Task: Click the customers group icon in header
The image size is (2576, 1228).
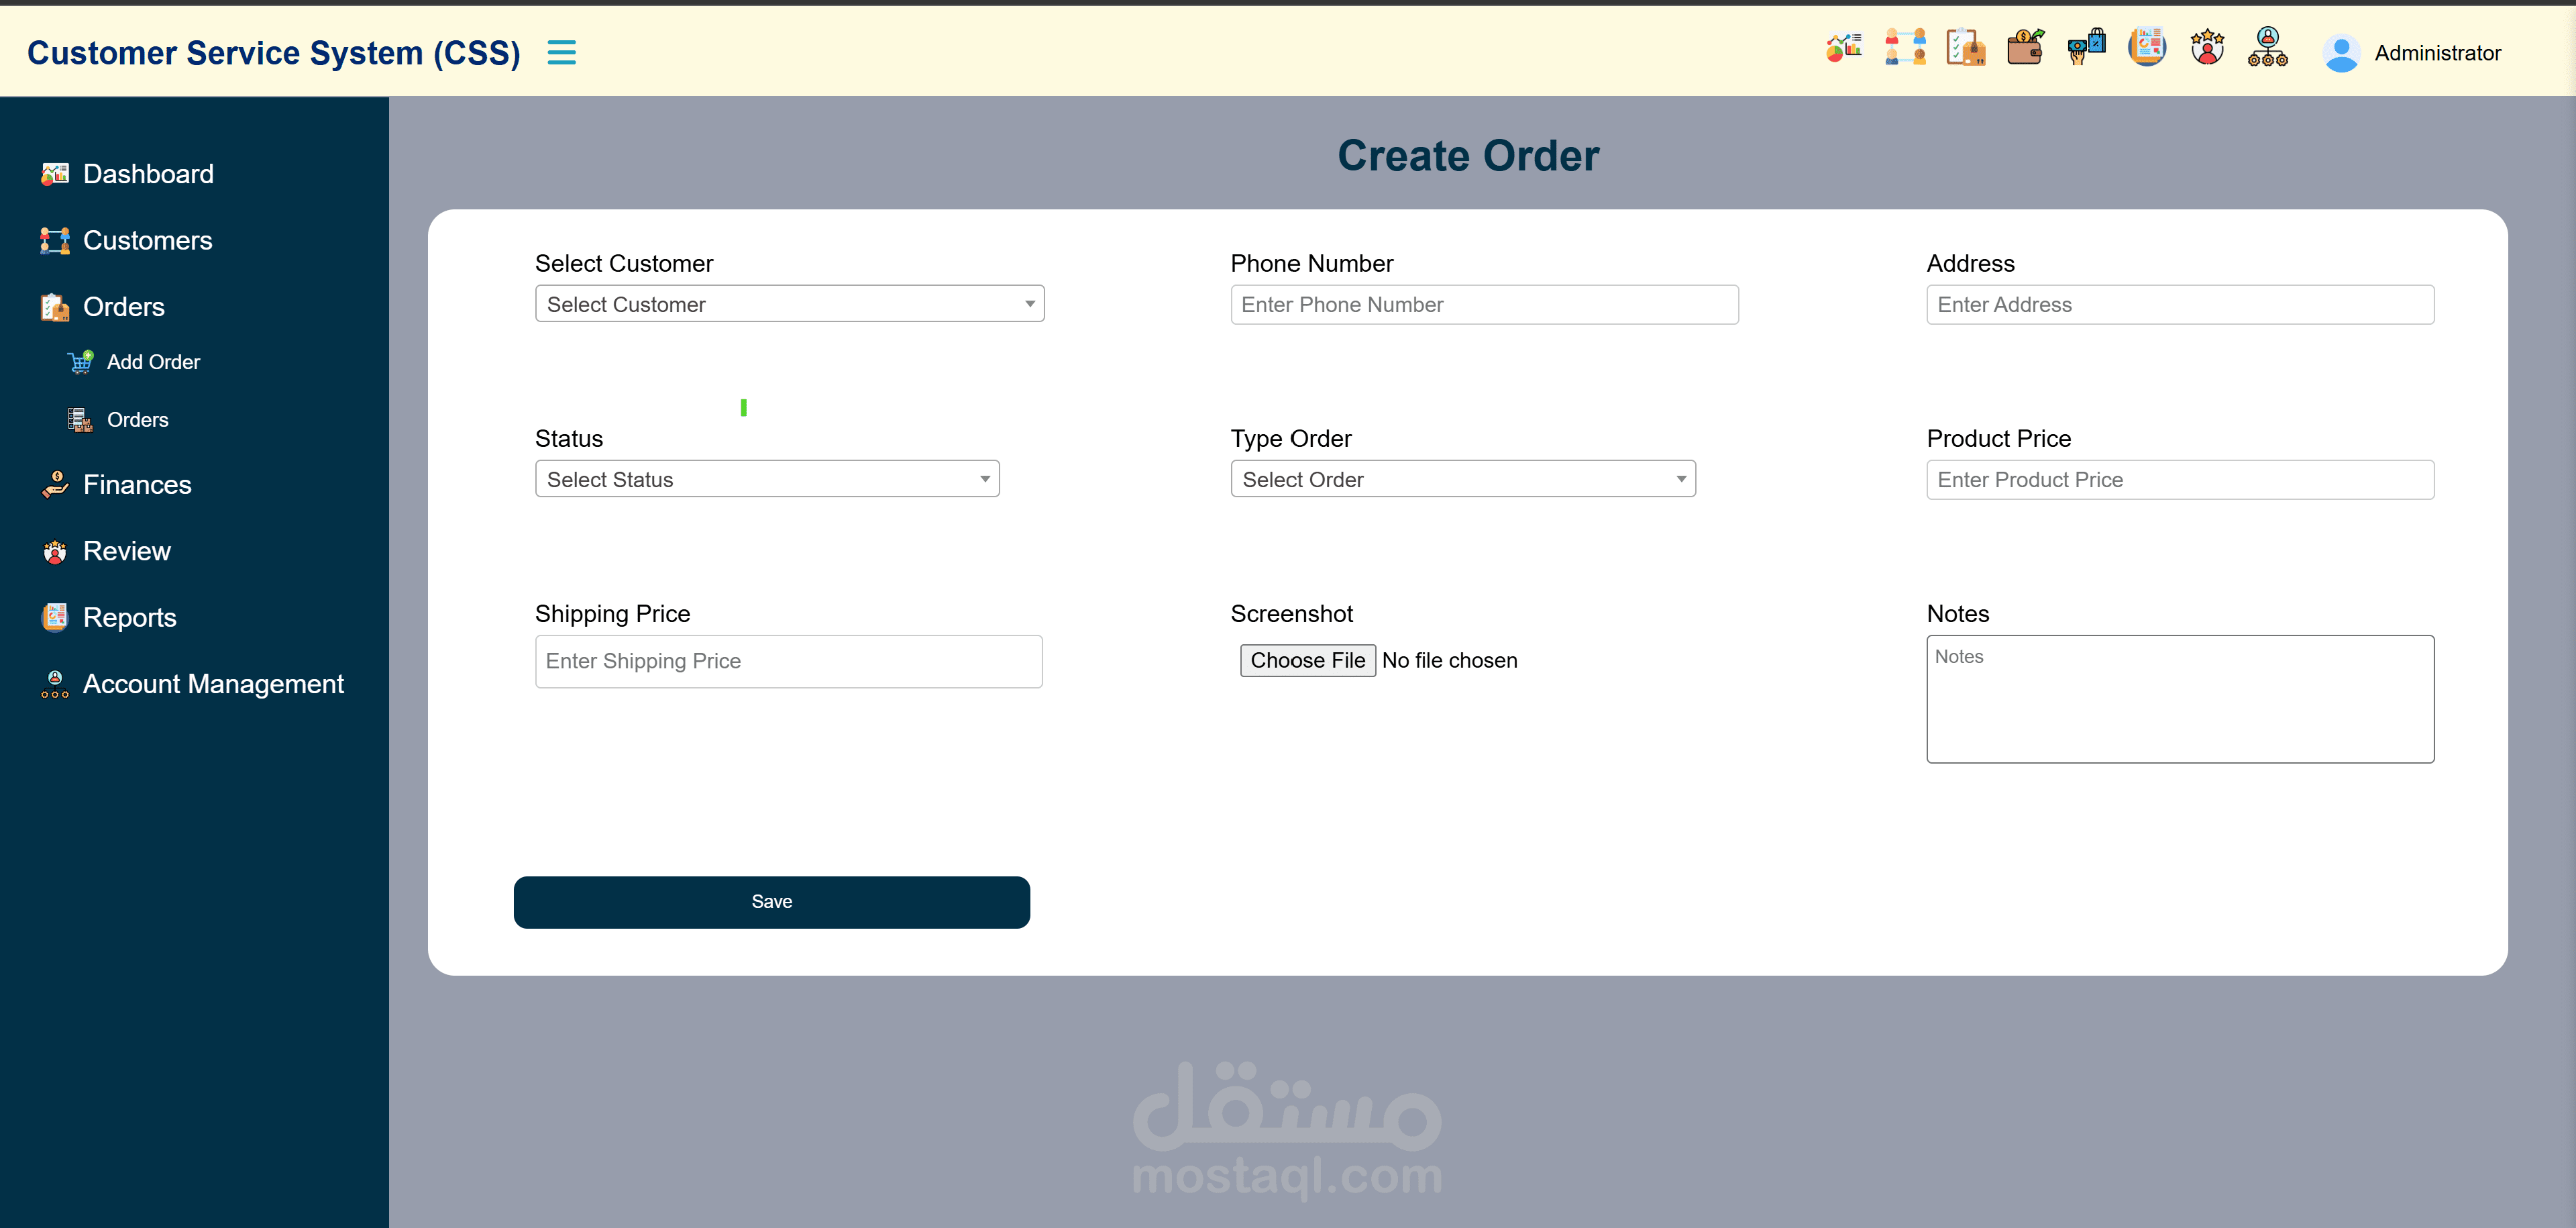Action: [x=1905, y=47]
